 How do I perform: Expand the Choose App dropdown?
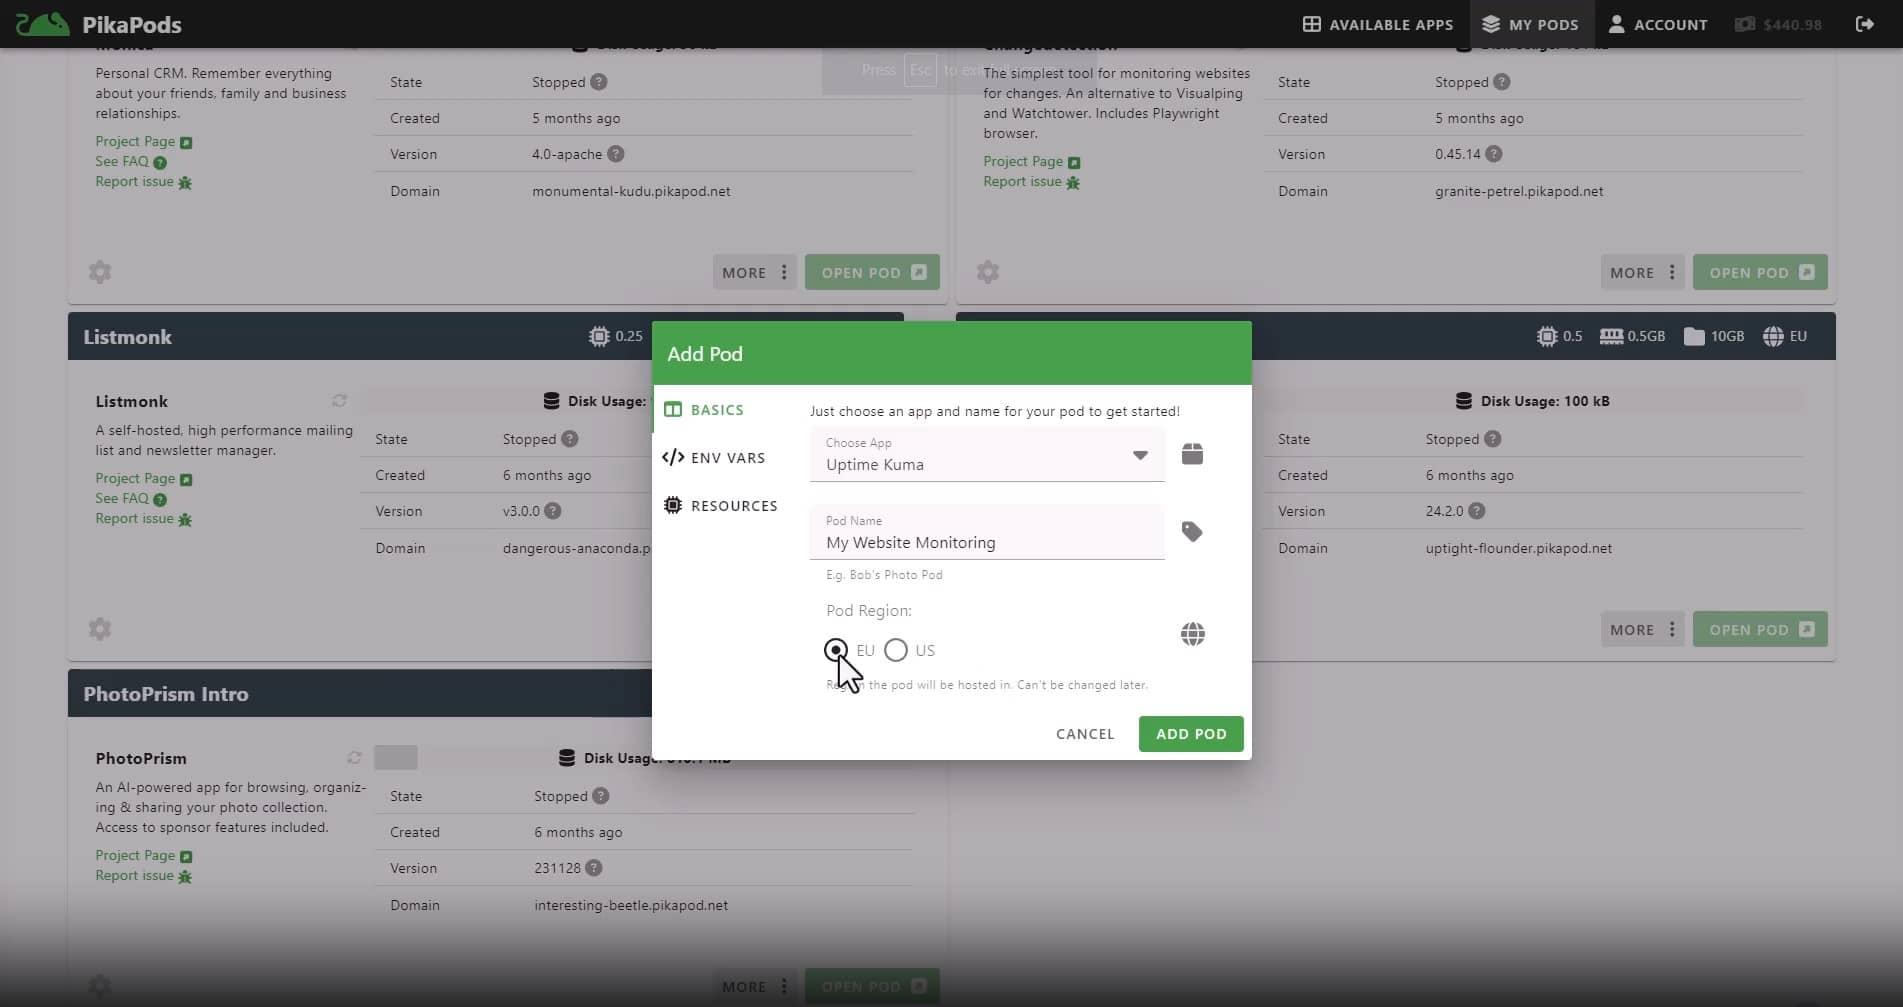tap(1139, 456)
